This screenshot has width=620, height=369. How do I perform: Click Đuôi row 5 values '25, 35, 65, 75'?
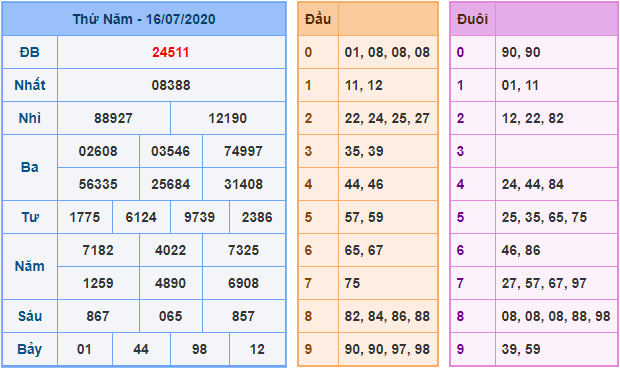click(544, 217)
